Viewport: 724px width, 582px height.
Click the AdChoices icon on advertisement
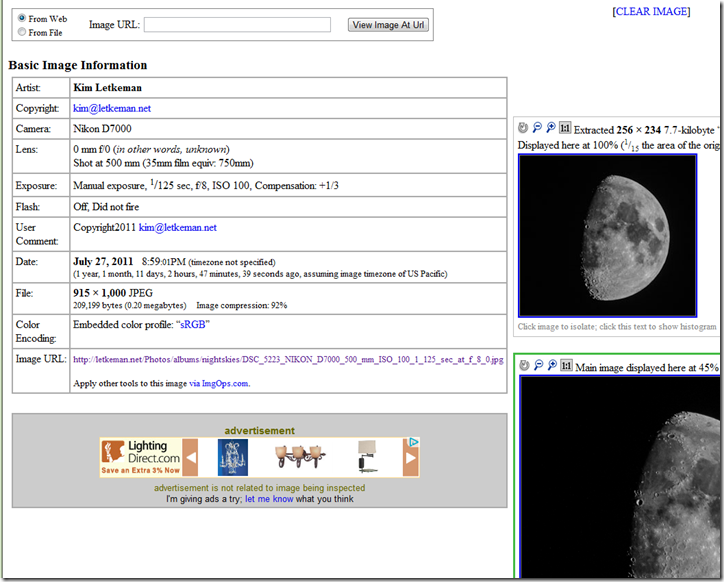[x=414, y=443]
